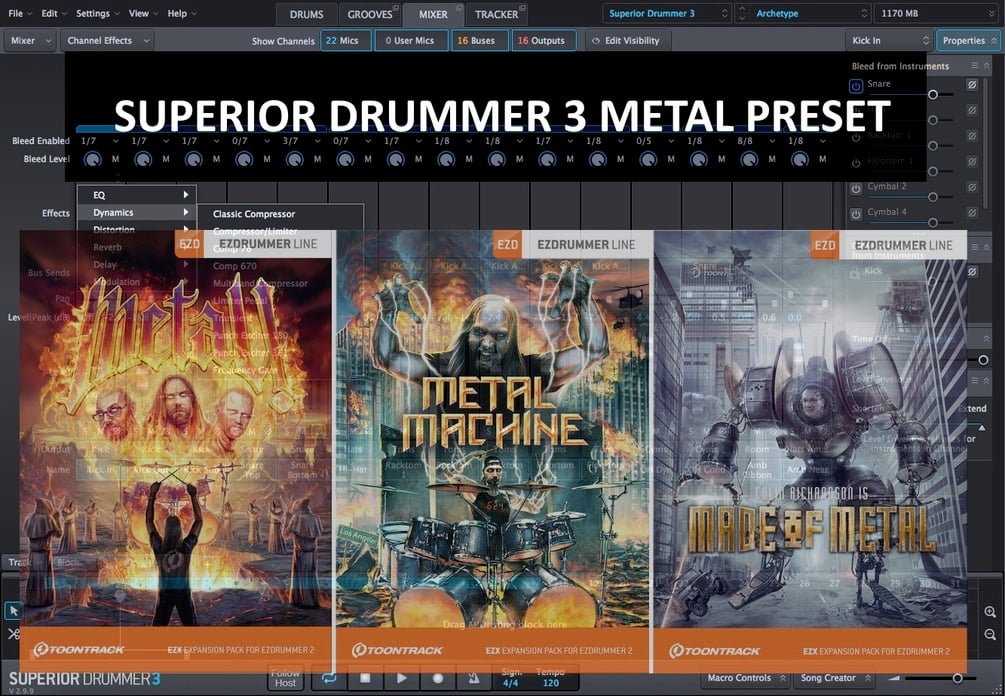The width and height of the screenshot is (1005, 696).
Task: Click the master volume speaker icon
Action: point(893,678)
